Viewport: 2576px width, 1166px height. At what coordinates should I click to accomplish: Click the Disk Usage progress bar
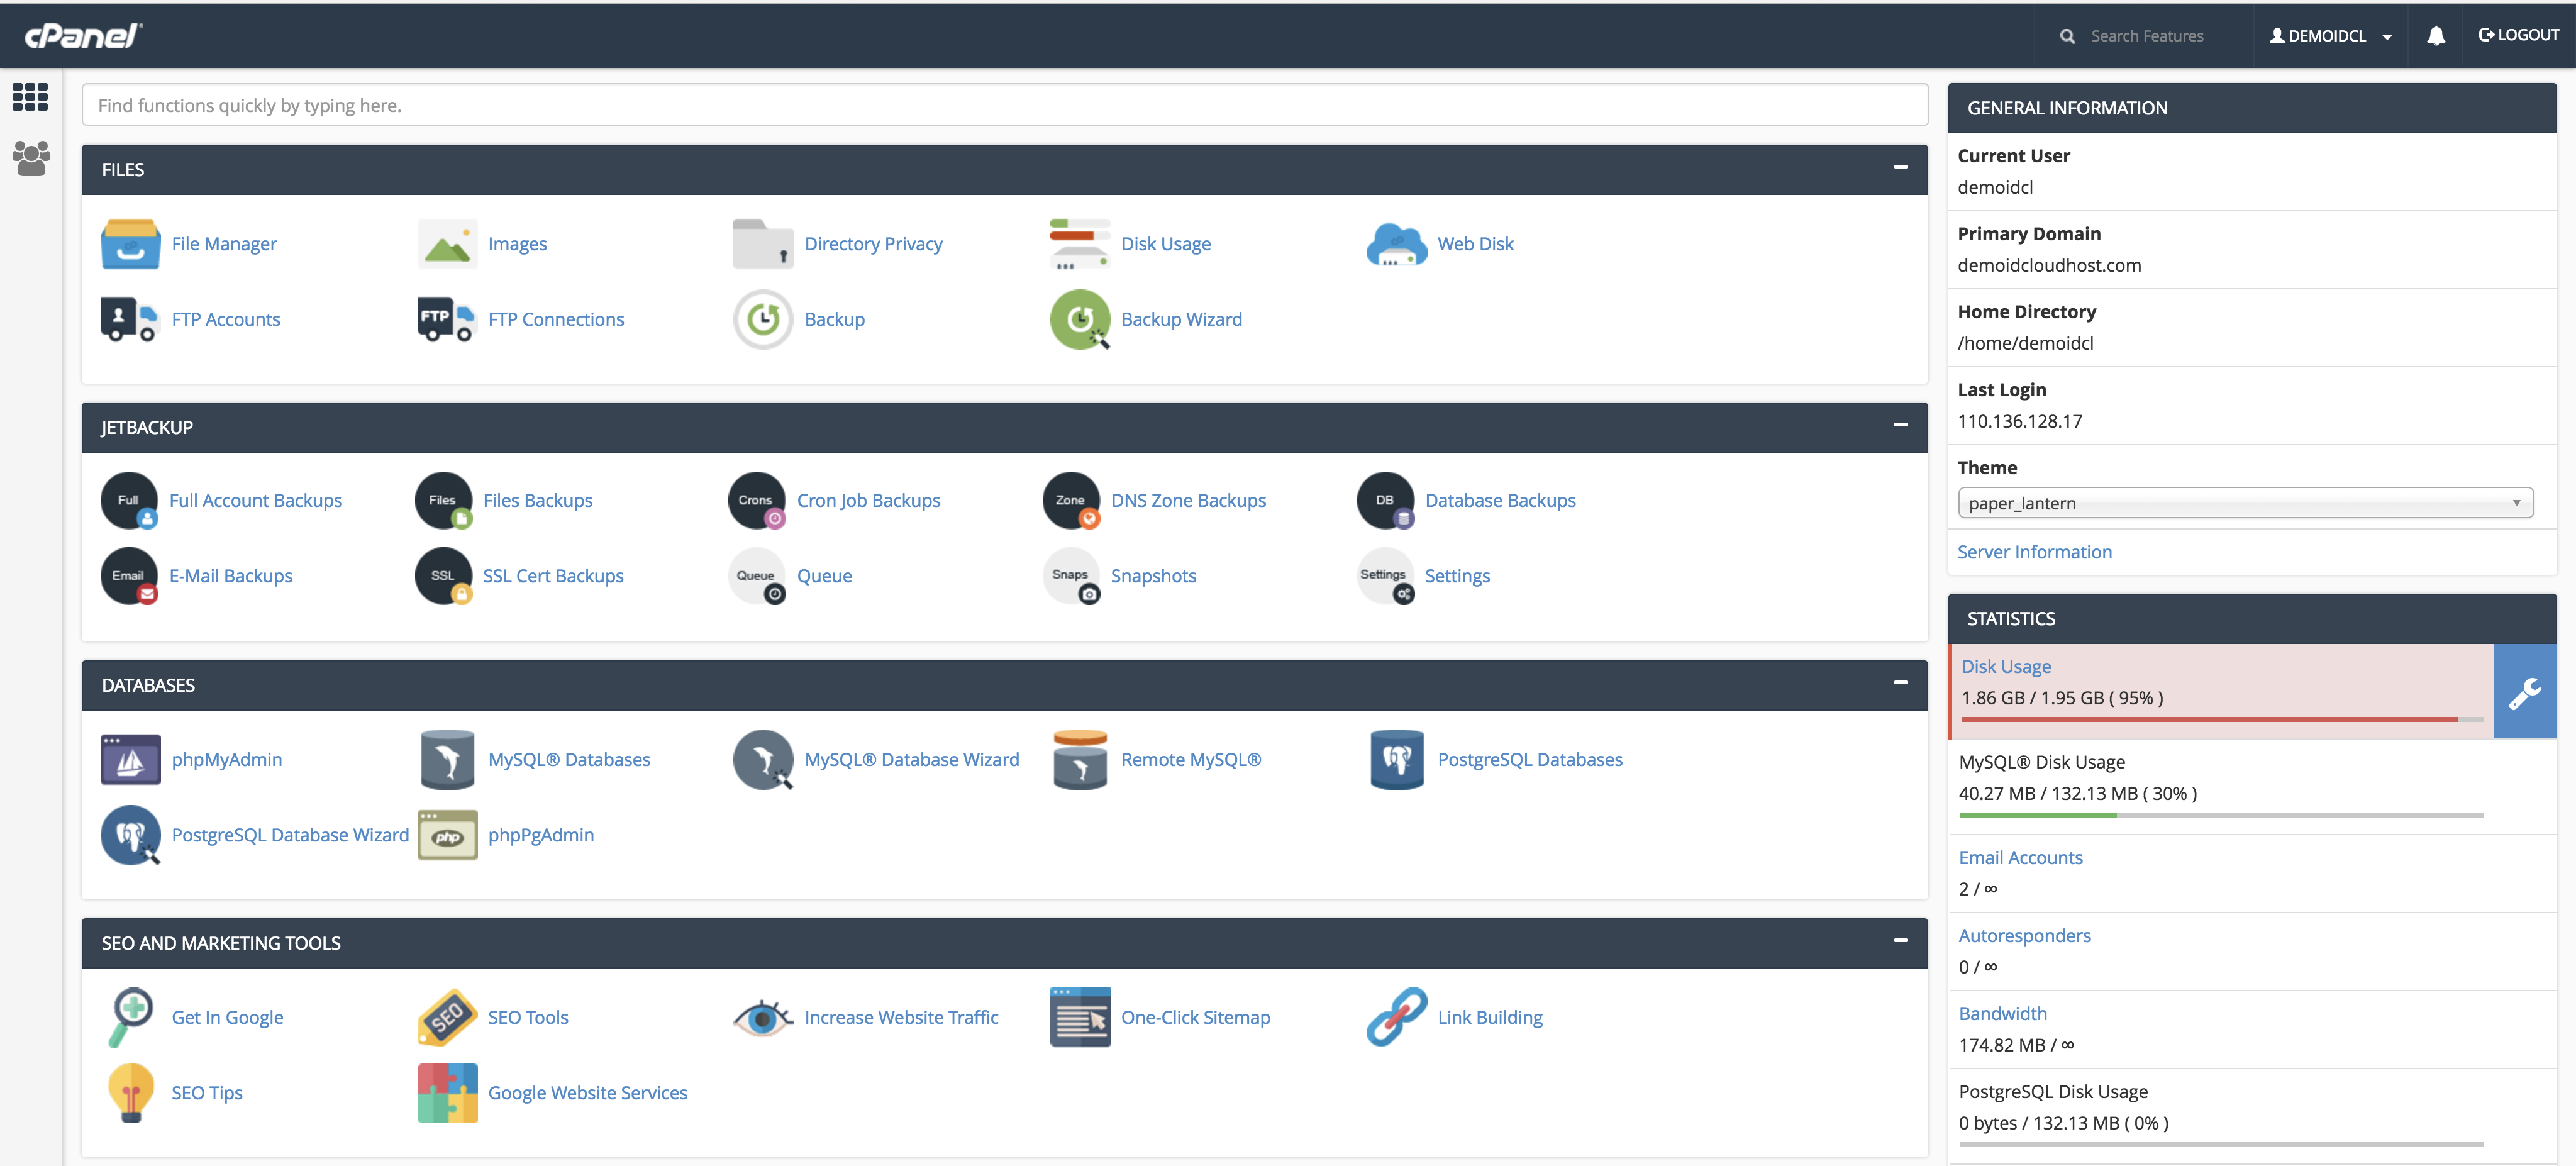click(2200, 718)
